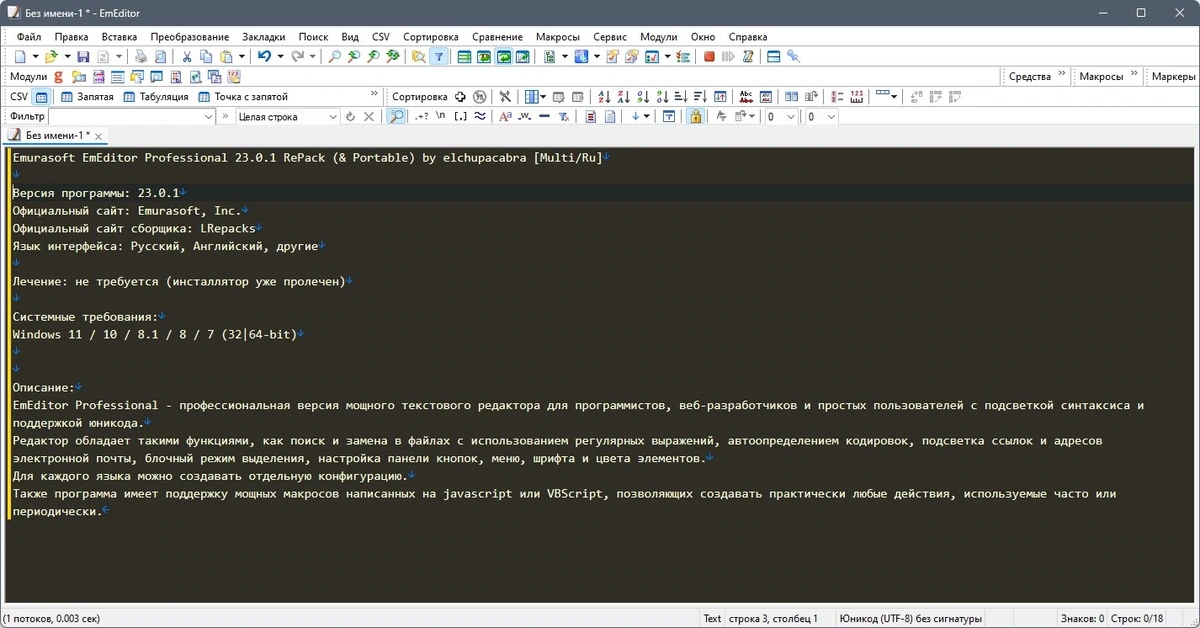Toggle the padlock lock button in filter bar

pos(696,117)
